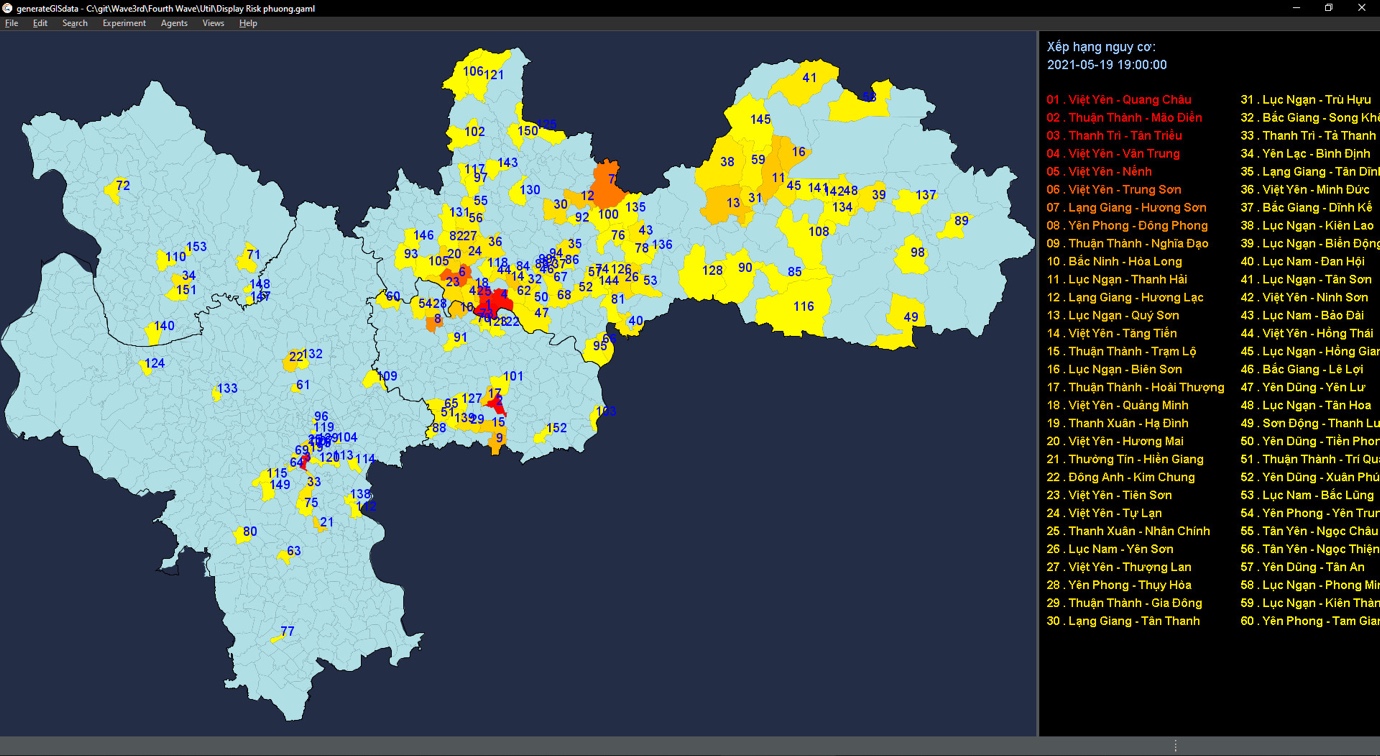Viewport: 1380px width, 756px height.
Task: Minimize the application window
Action: [1294, 8]
